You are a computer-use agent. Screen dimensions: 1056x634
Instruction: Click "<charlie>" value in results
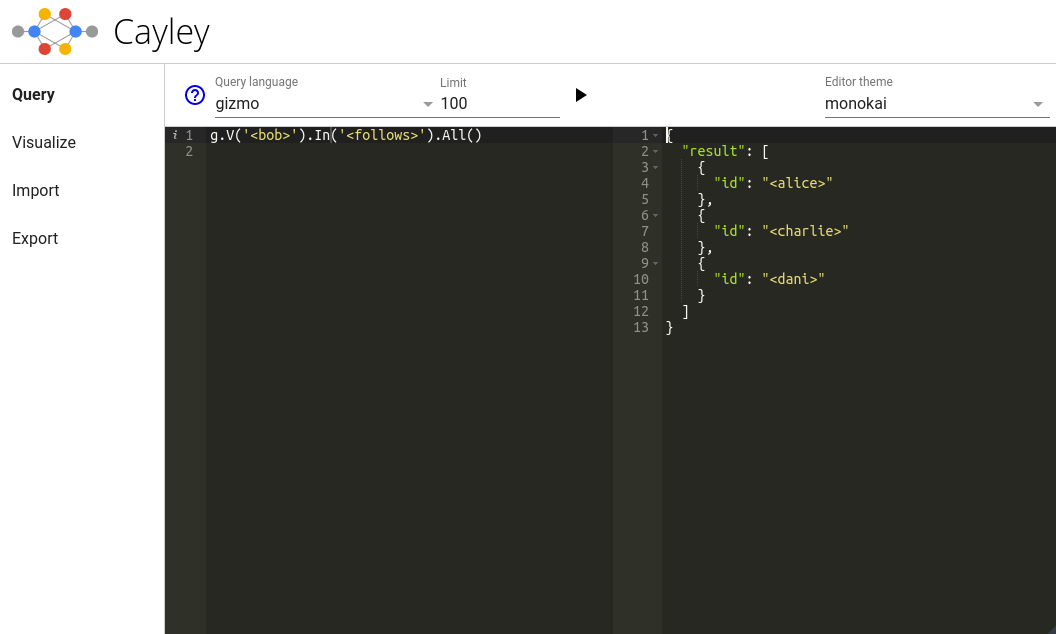click(805, 231)
